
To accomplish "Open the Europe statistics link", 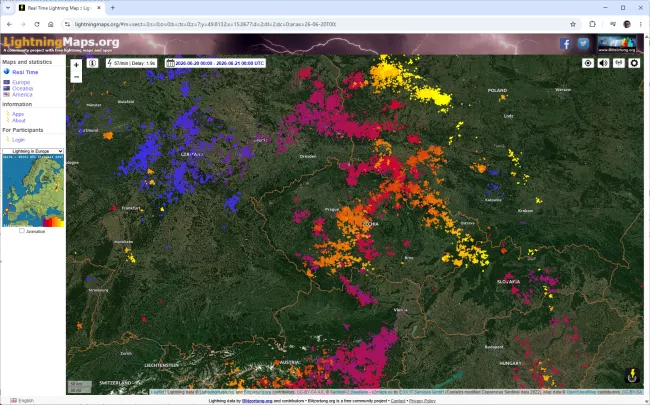I will (x=21, y=82).
